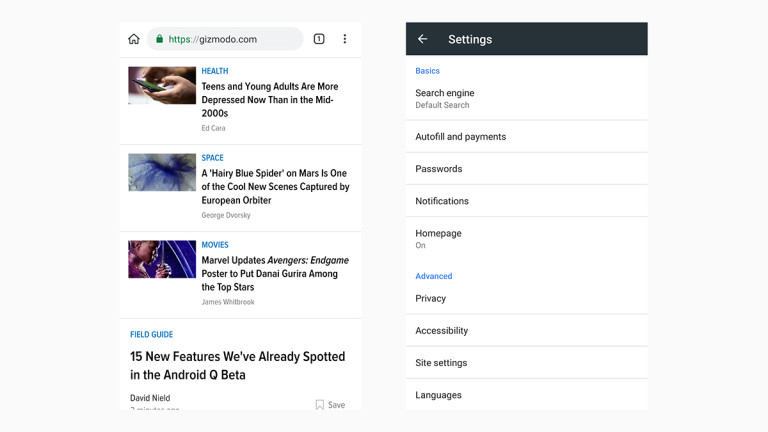Click author name James Whitbrook
Screen dimensions: 768x432
[228, 302]
